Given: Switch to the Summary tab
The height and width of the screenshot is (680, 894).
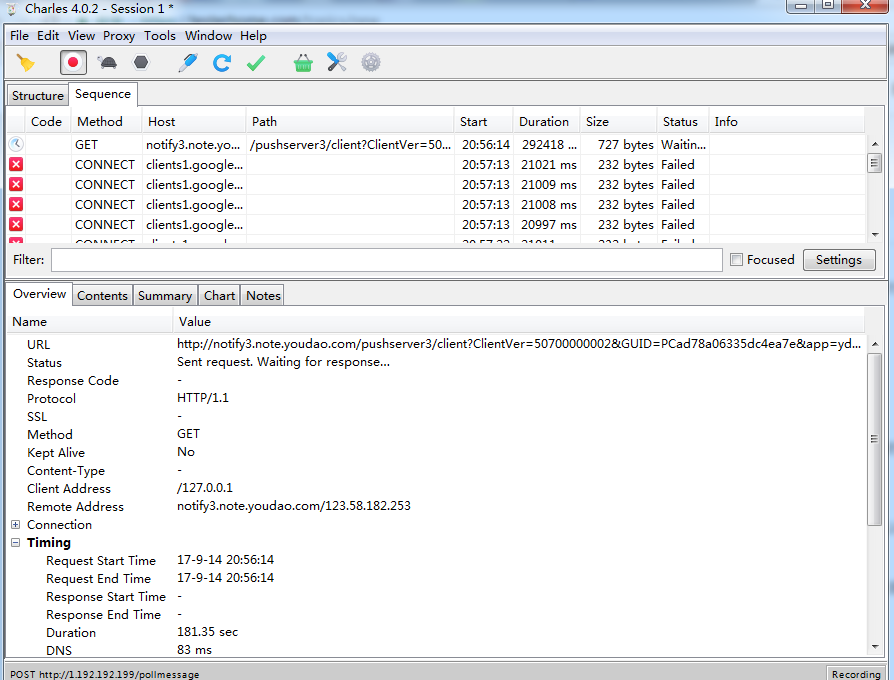Looking at the screenshot, I should [165, 295].
